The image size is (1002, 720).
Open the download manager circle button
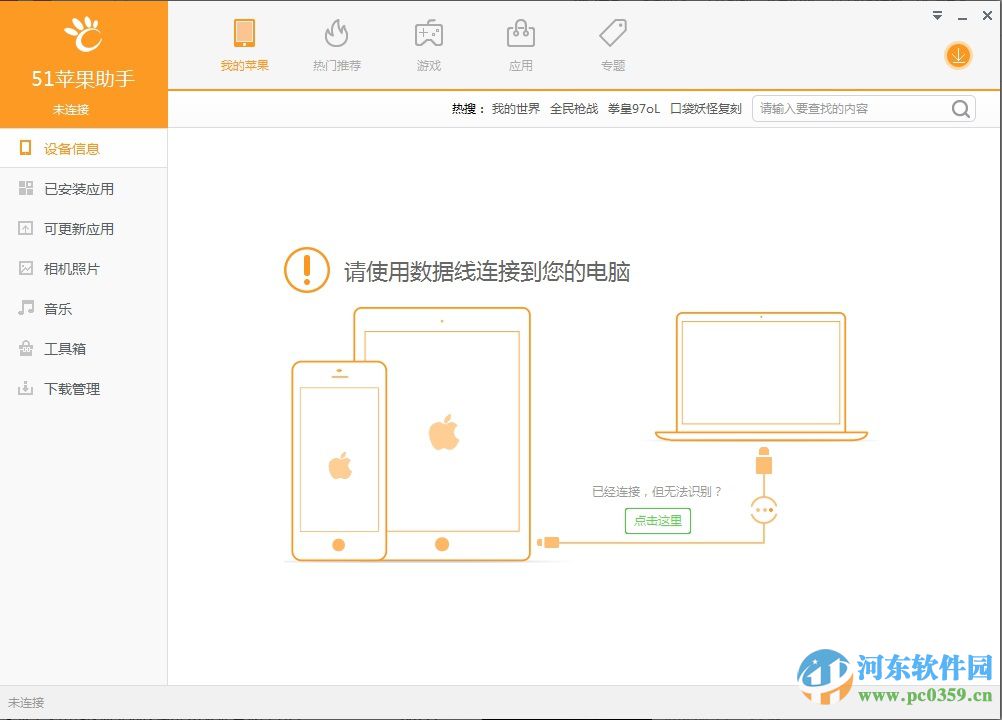pos(957,56)
